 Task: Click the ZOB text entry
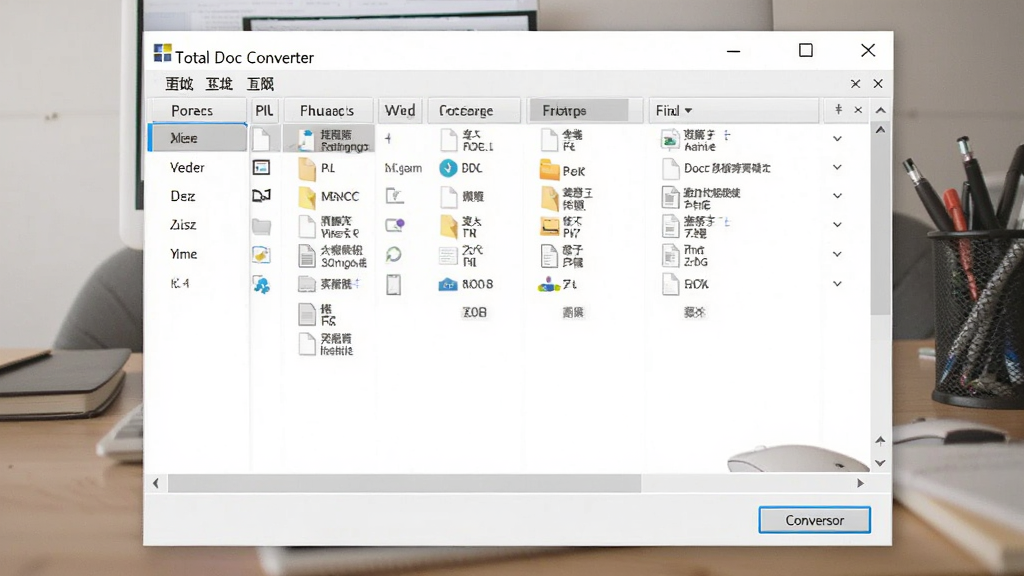pyautogui.click(x=475, y=313)
